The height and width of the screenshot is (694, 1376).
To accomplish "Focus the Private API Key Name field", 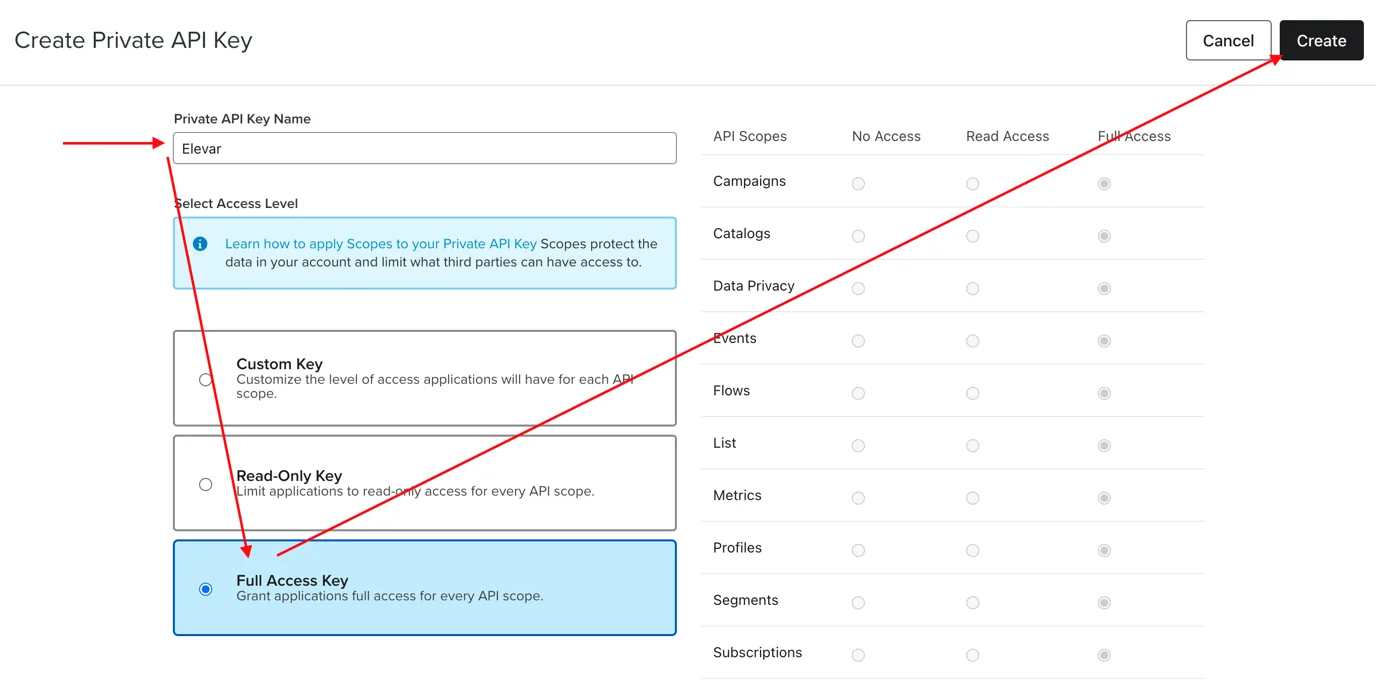I will pos(425,148).
